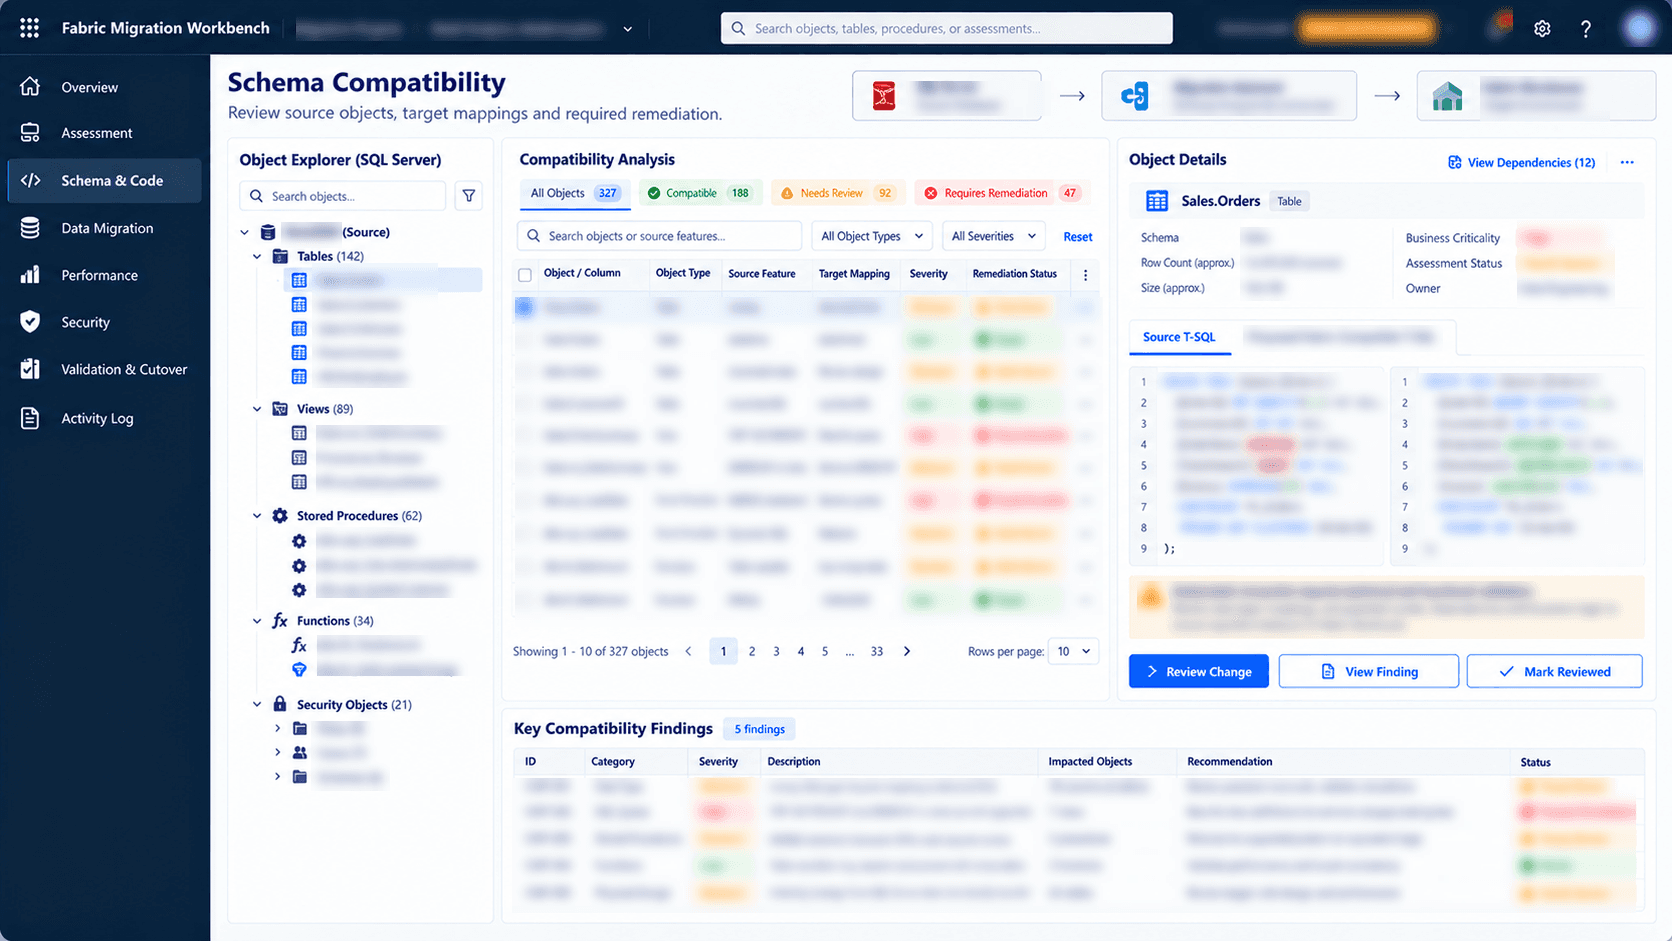Click the Sales.Orders table icon
This screenshot has width=1672, height=941.
[1157, 201]
